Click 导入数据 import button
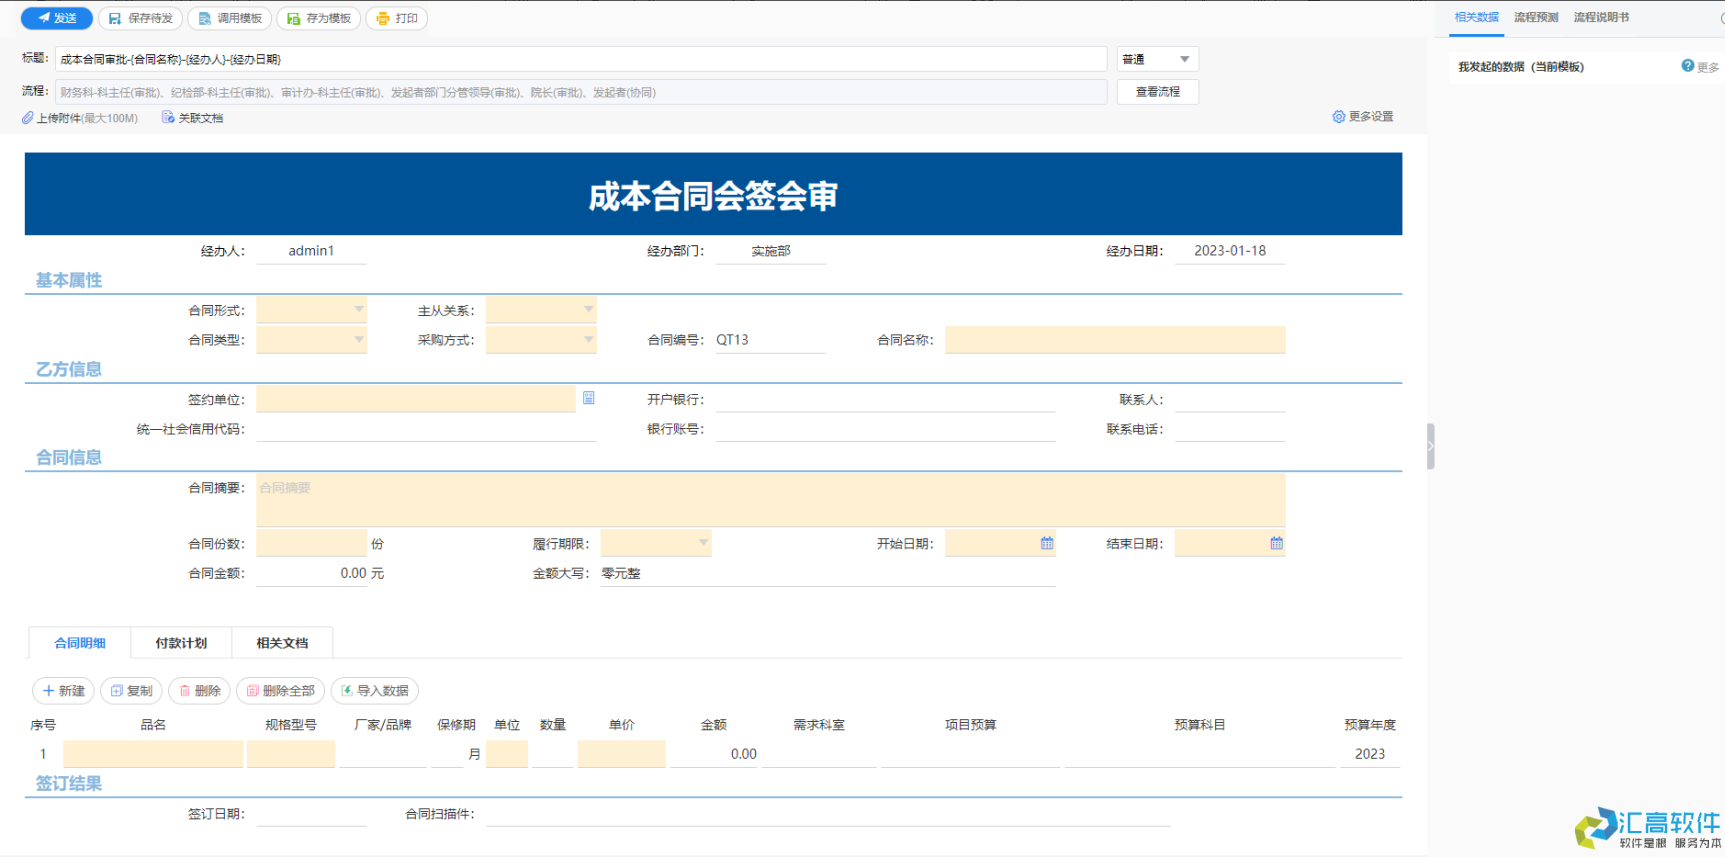This screenshot has width=1725, height=857. [375, 691]
